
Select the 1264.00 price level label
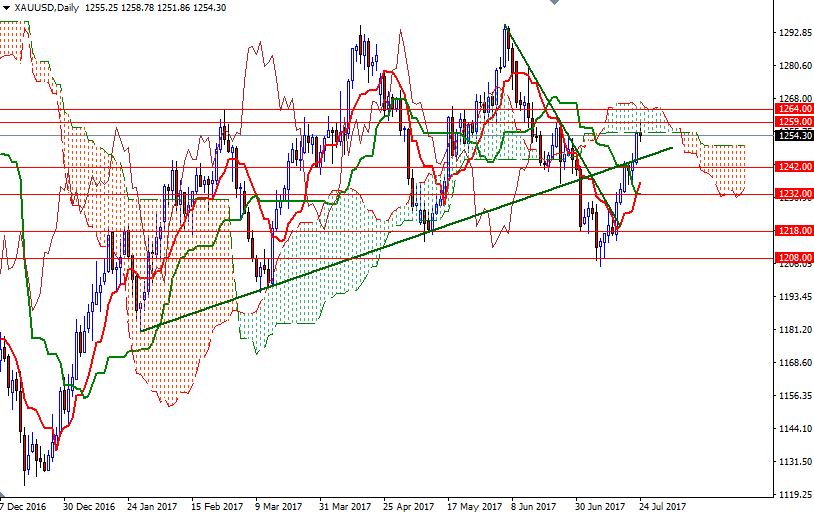794,109
